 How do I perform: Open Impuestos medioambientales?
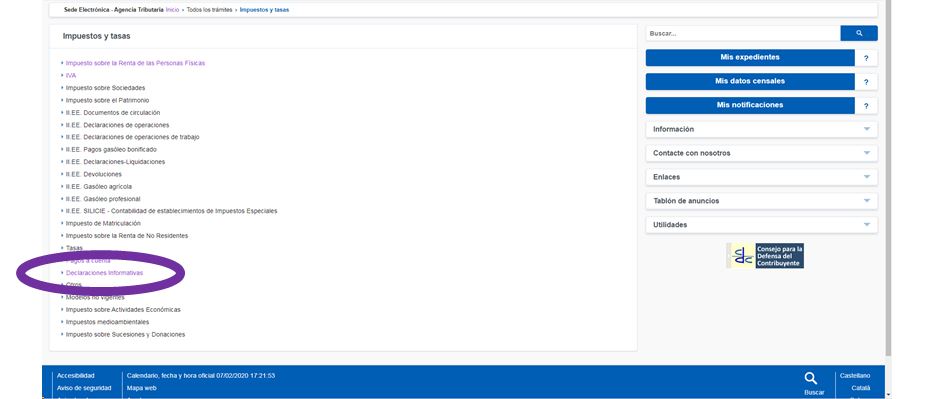click(107, 322)
